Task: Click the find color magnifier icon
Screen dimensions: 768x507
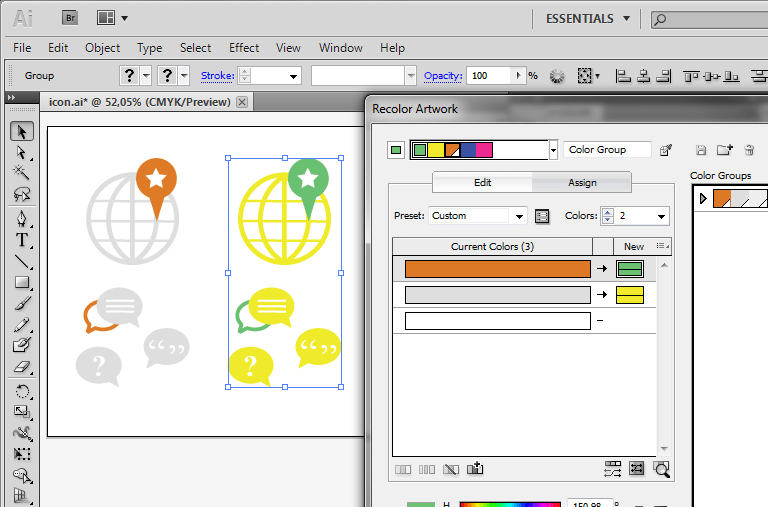Action: 661,469
